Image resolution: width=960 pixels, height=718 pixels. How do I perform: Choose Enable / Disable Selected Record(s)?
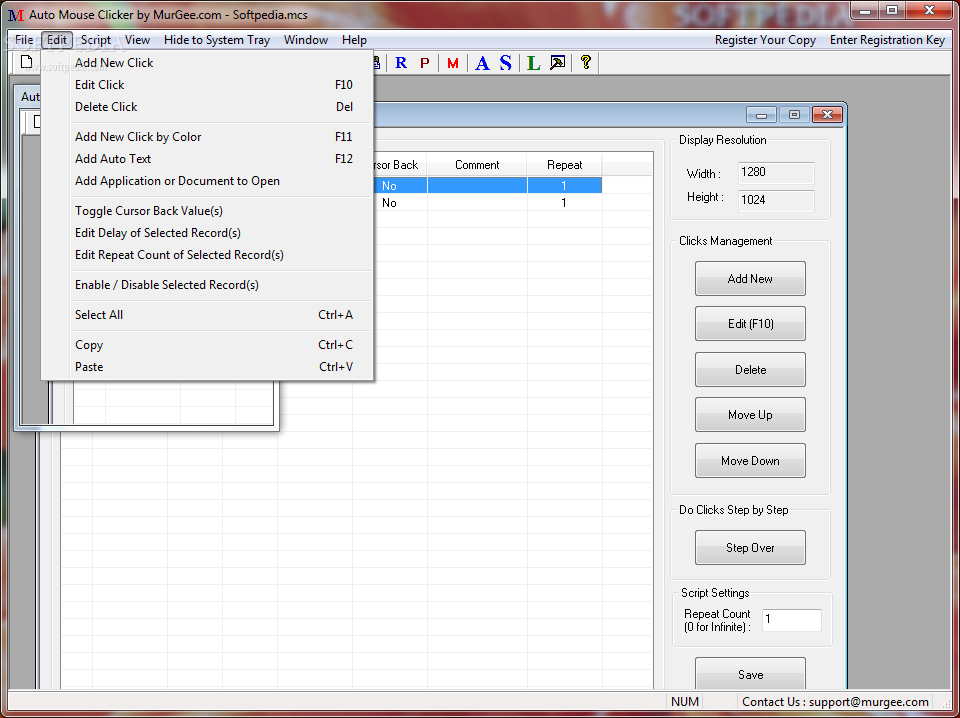coord(208,285)
